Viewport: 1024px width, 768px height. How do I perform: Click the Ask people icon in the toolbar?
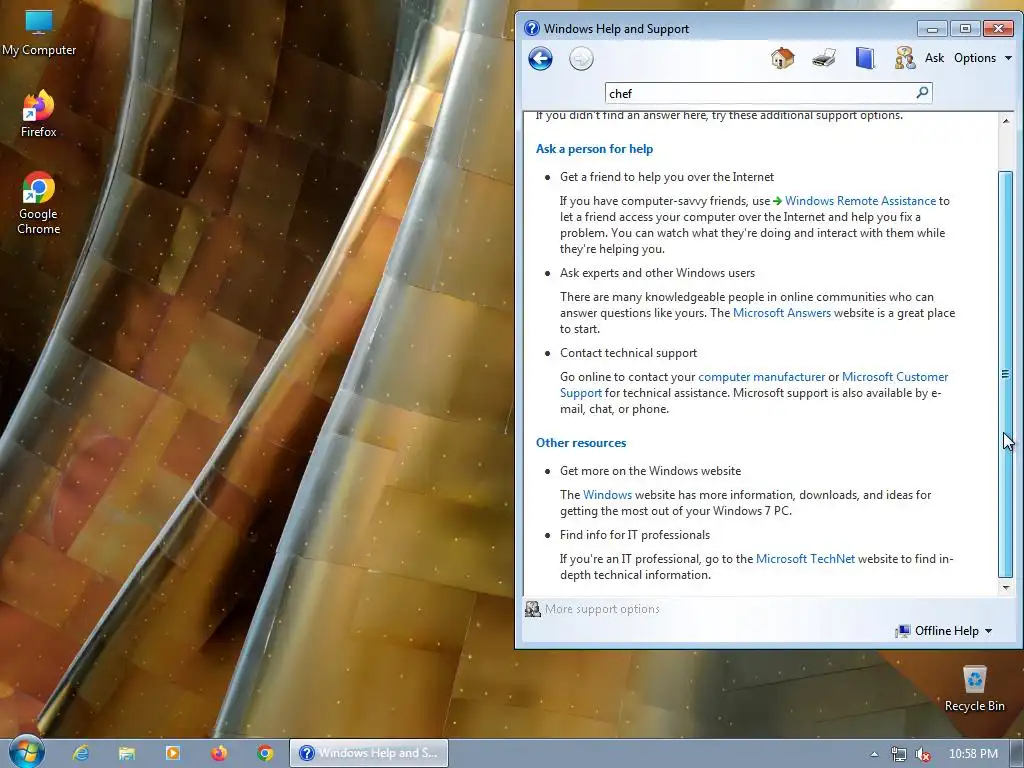tap(905, 58)
